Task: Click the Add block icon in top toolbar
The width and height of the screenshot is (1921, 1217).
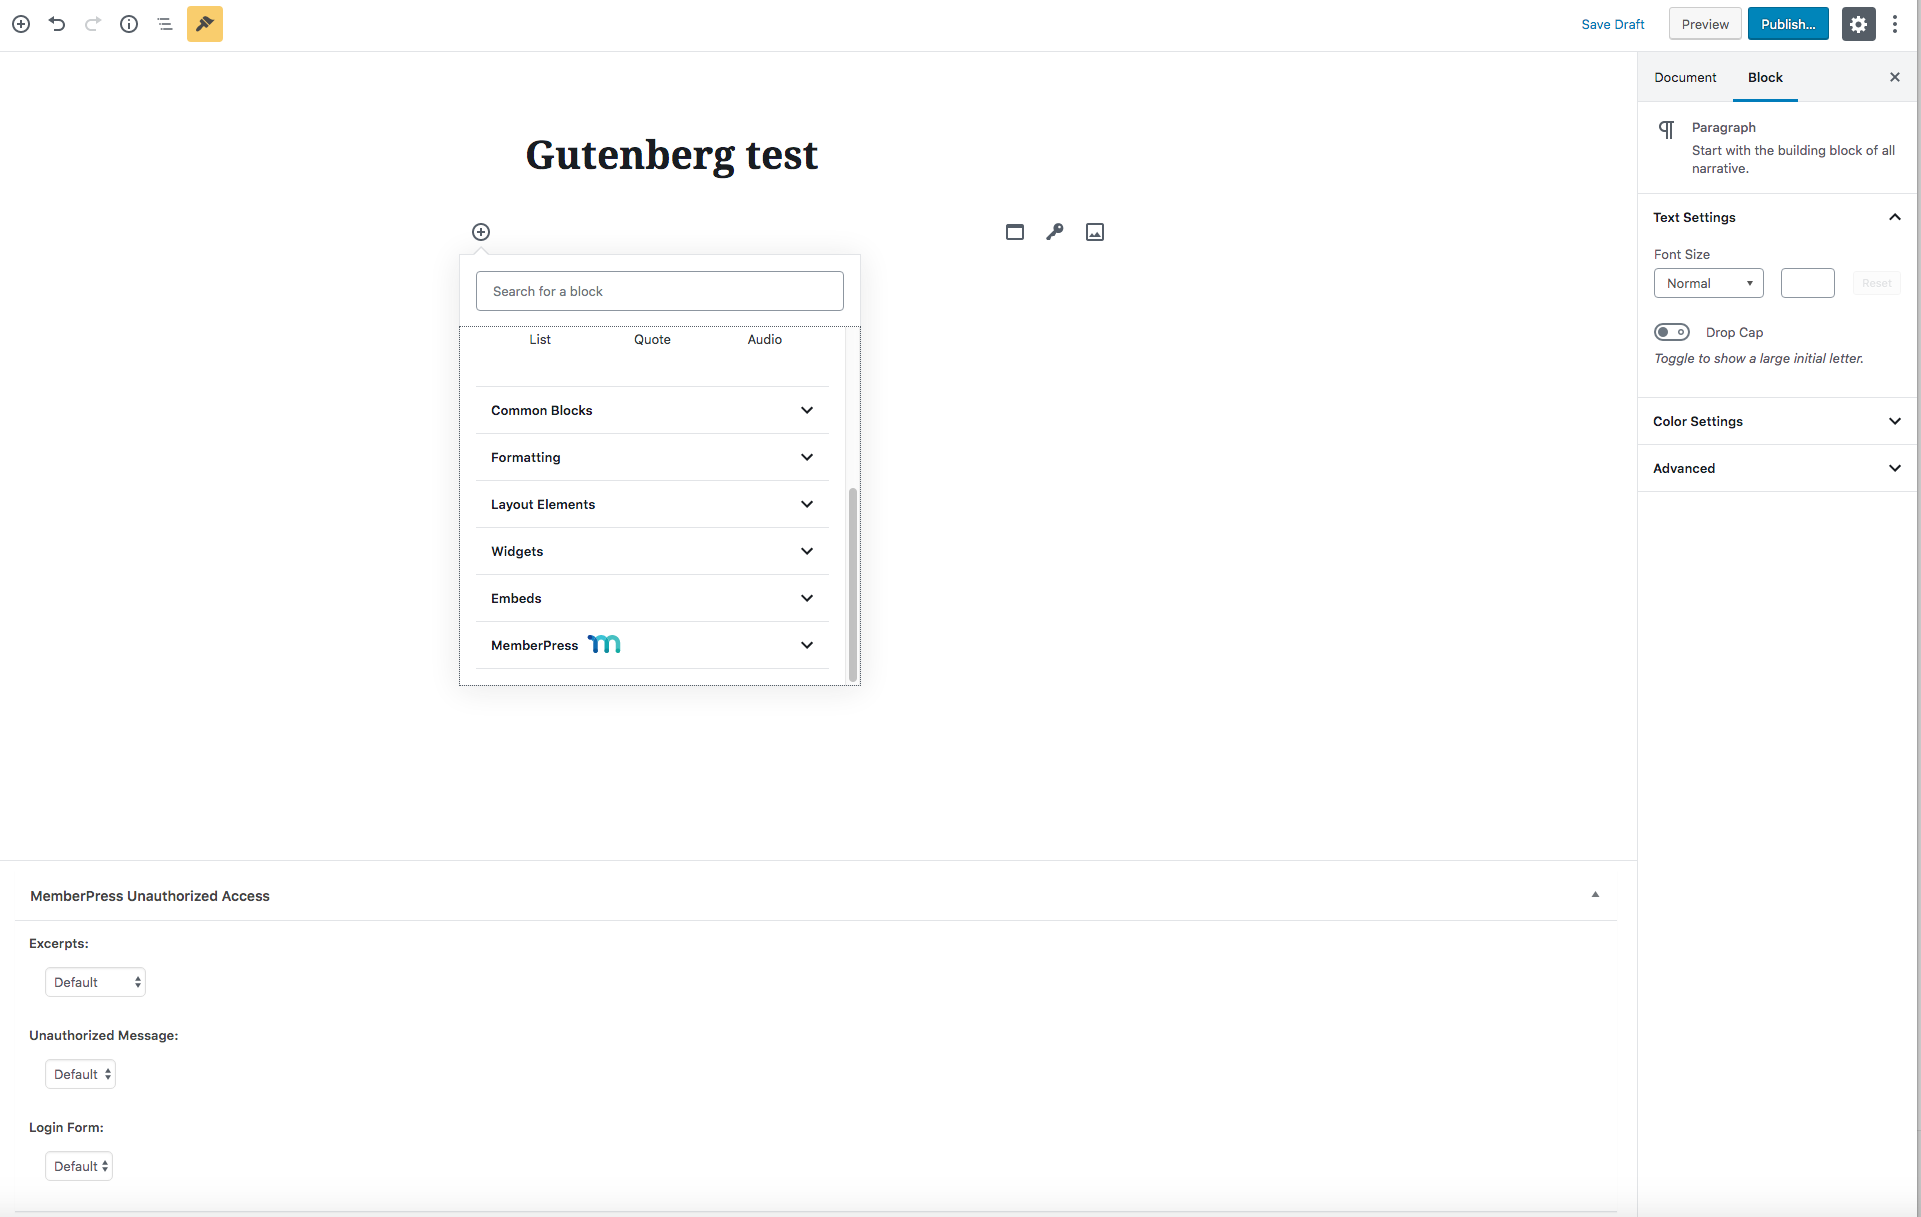Action: point(21,24)
